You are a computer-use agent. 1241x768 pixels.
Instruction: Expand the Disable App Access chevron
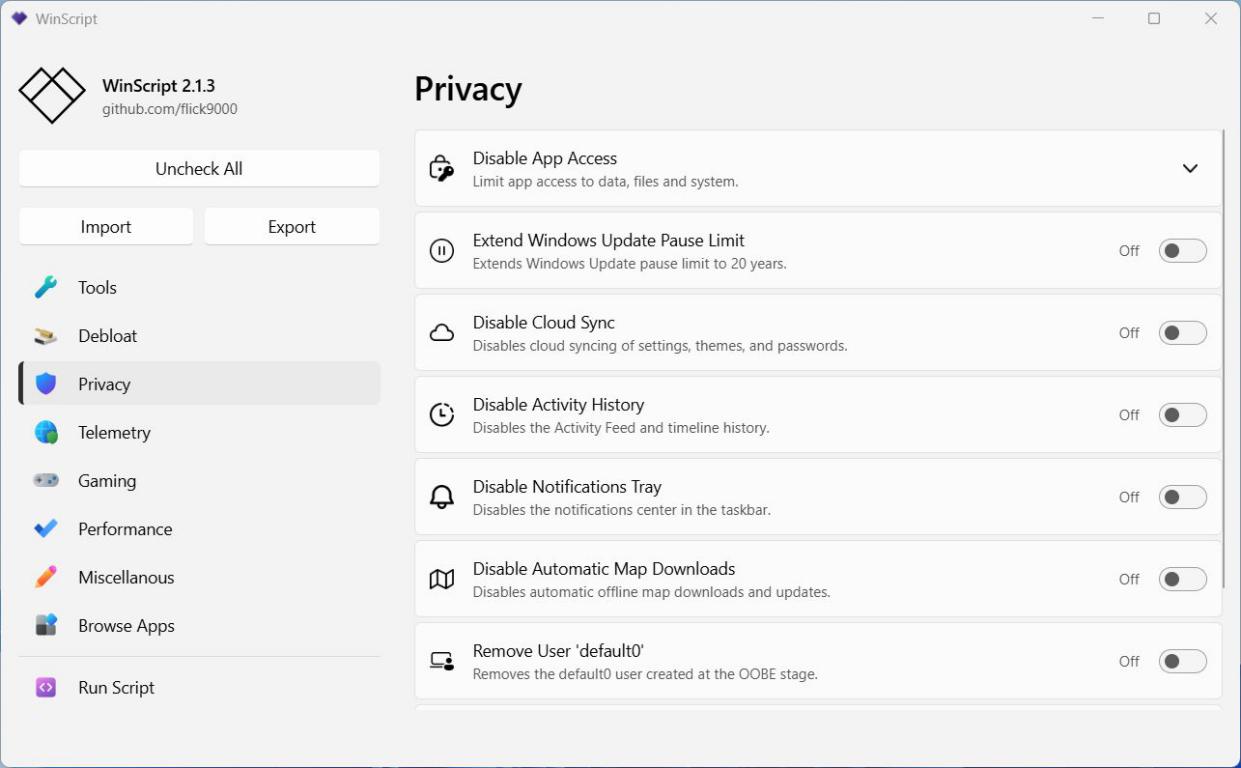point(1190,169)
